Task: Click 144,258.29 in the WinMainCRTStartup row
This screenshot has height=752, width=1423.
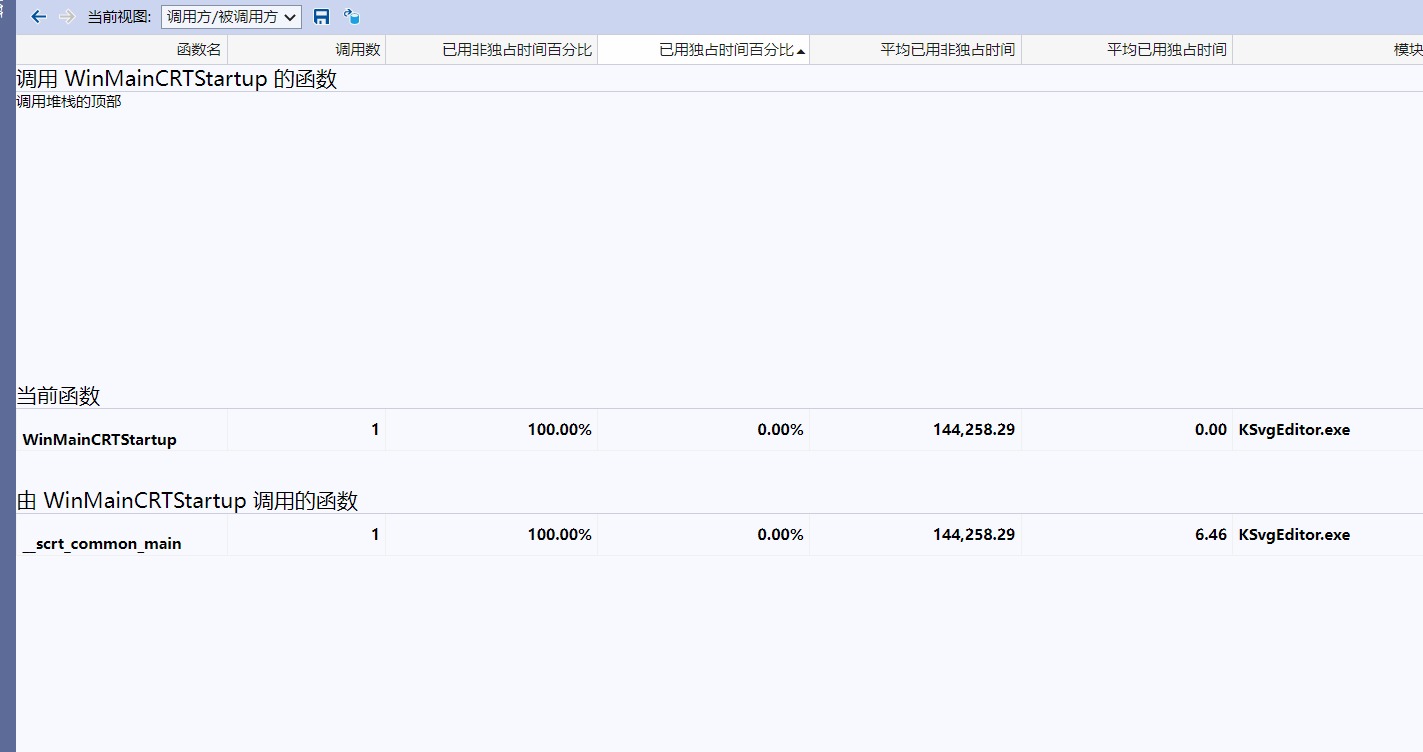Action: (x=974, y=430)
